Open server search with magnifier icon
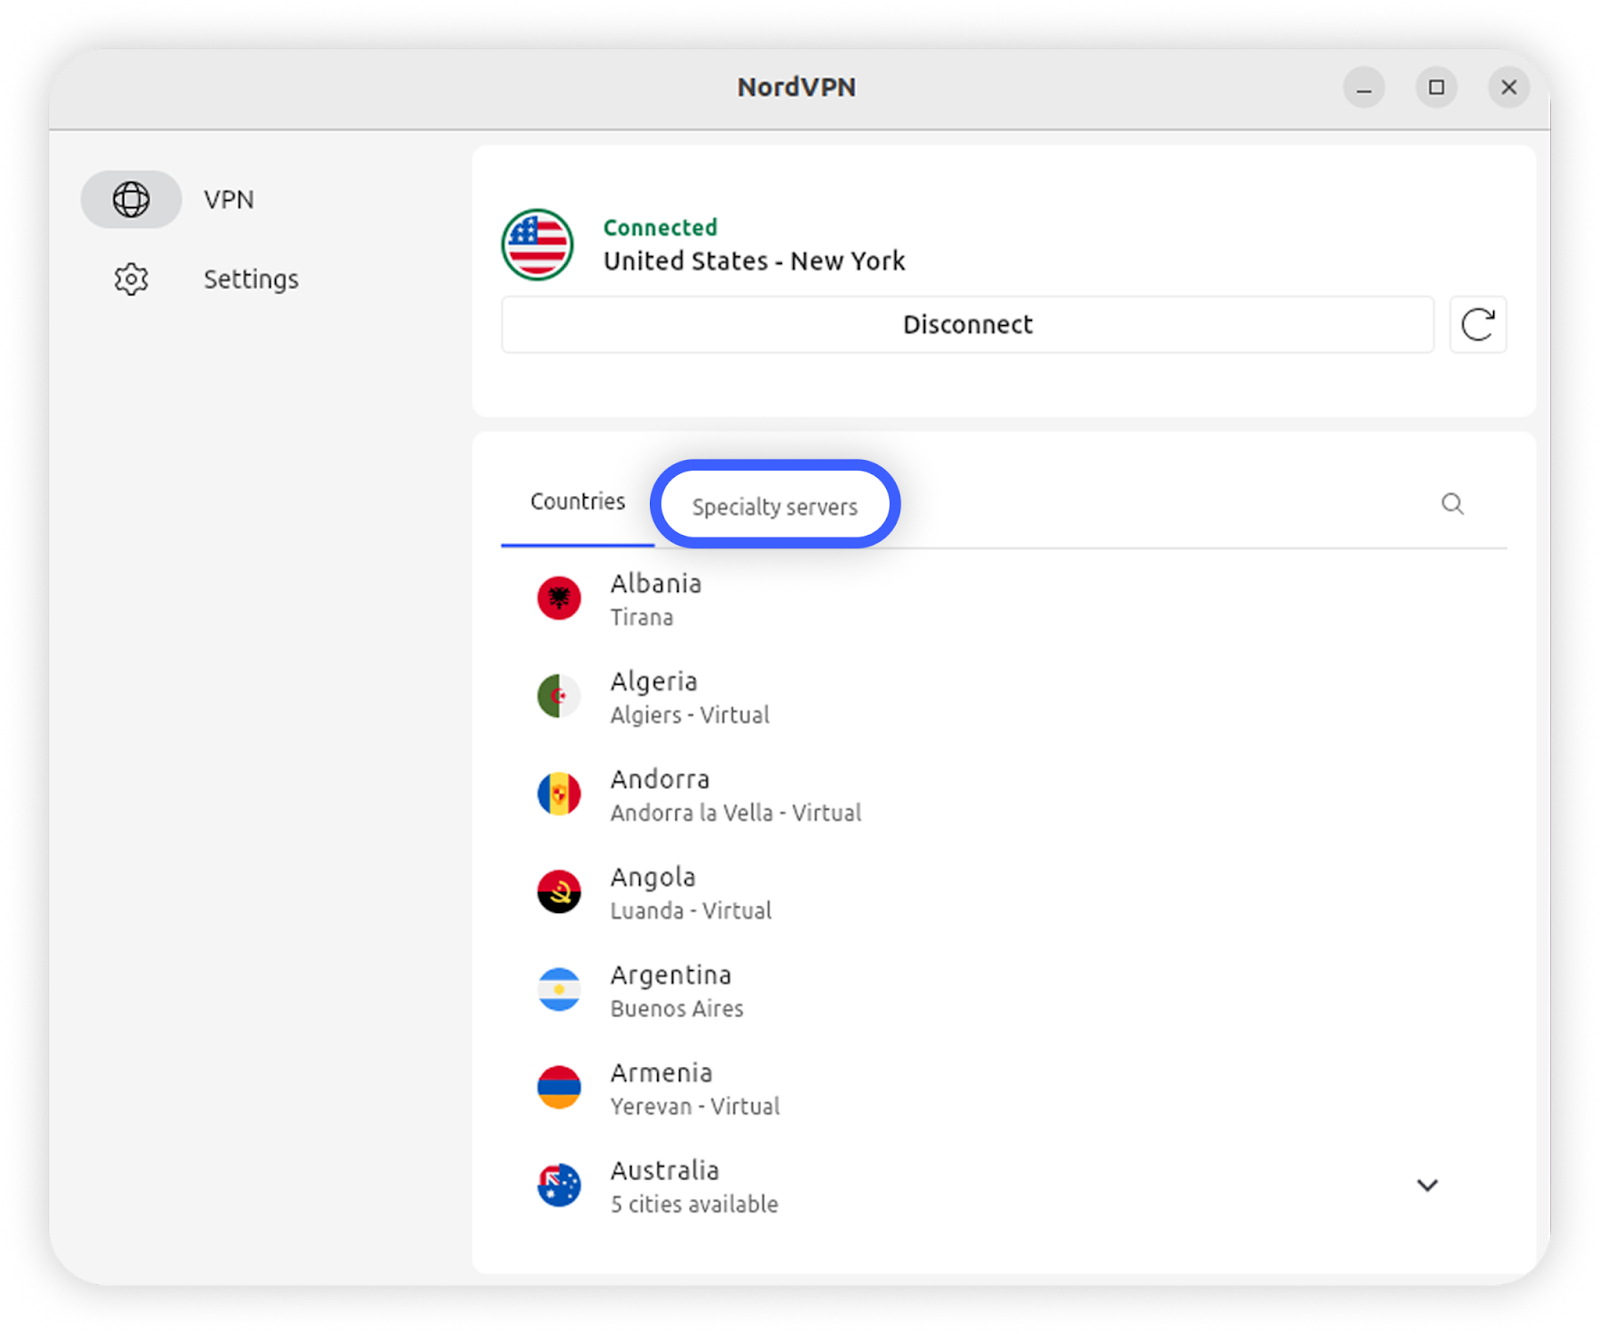 click(1452, 504)
